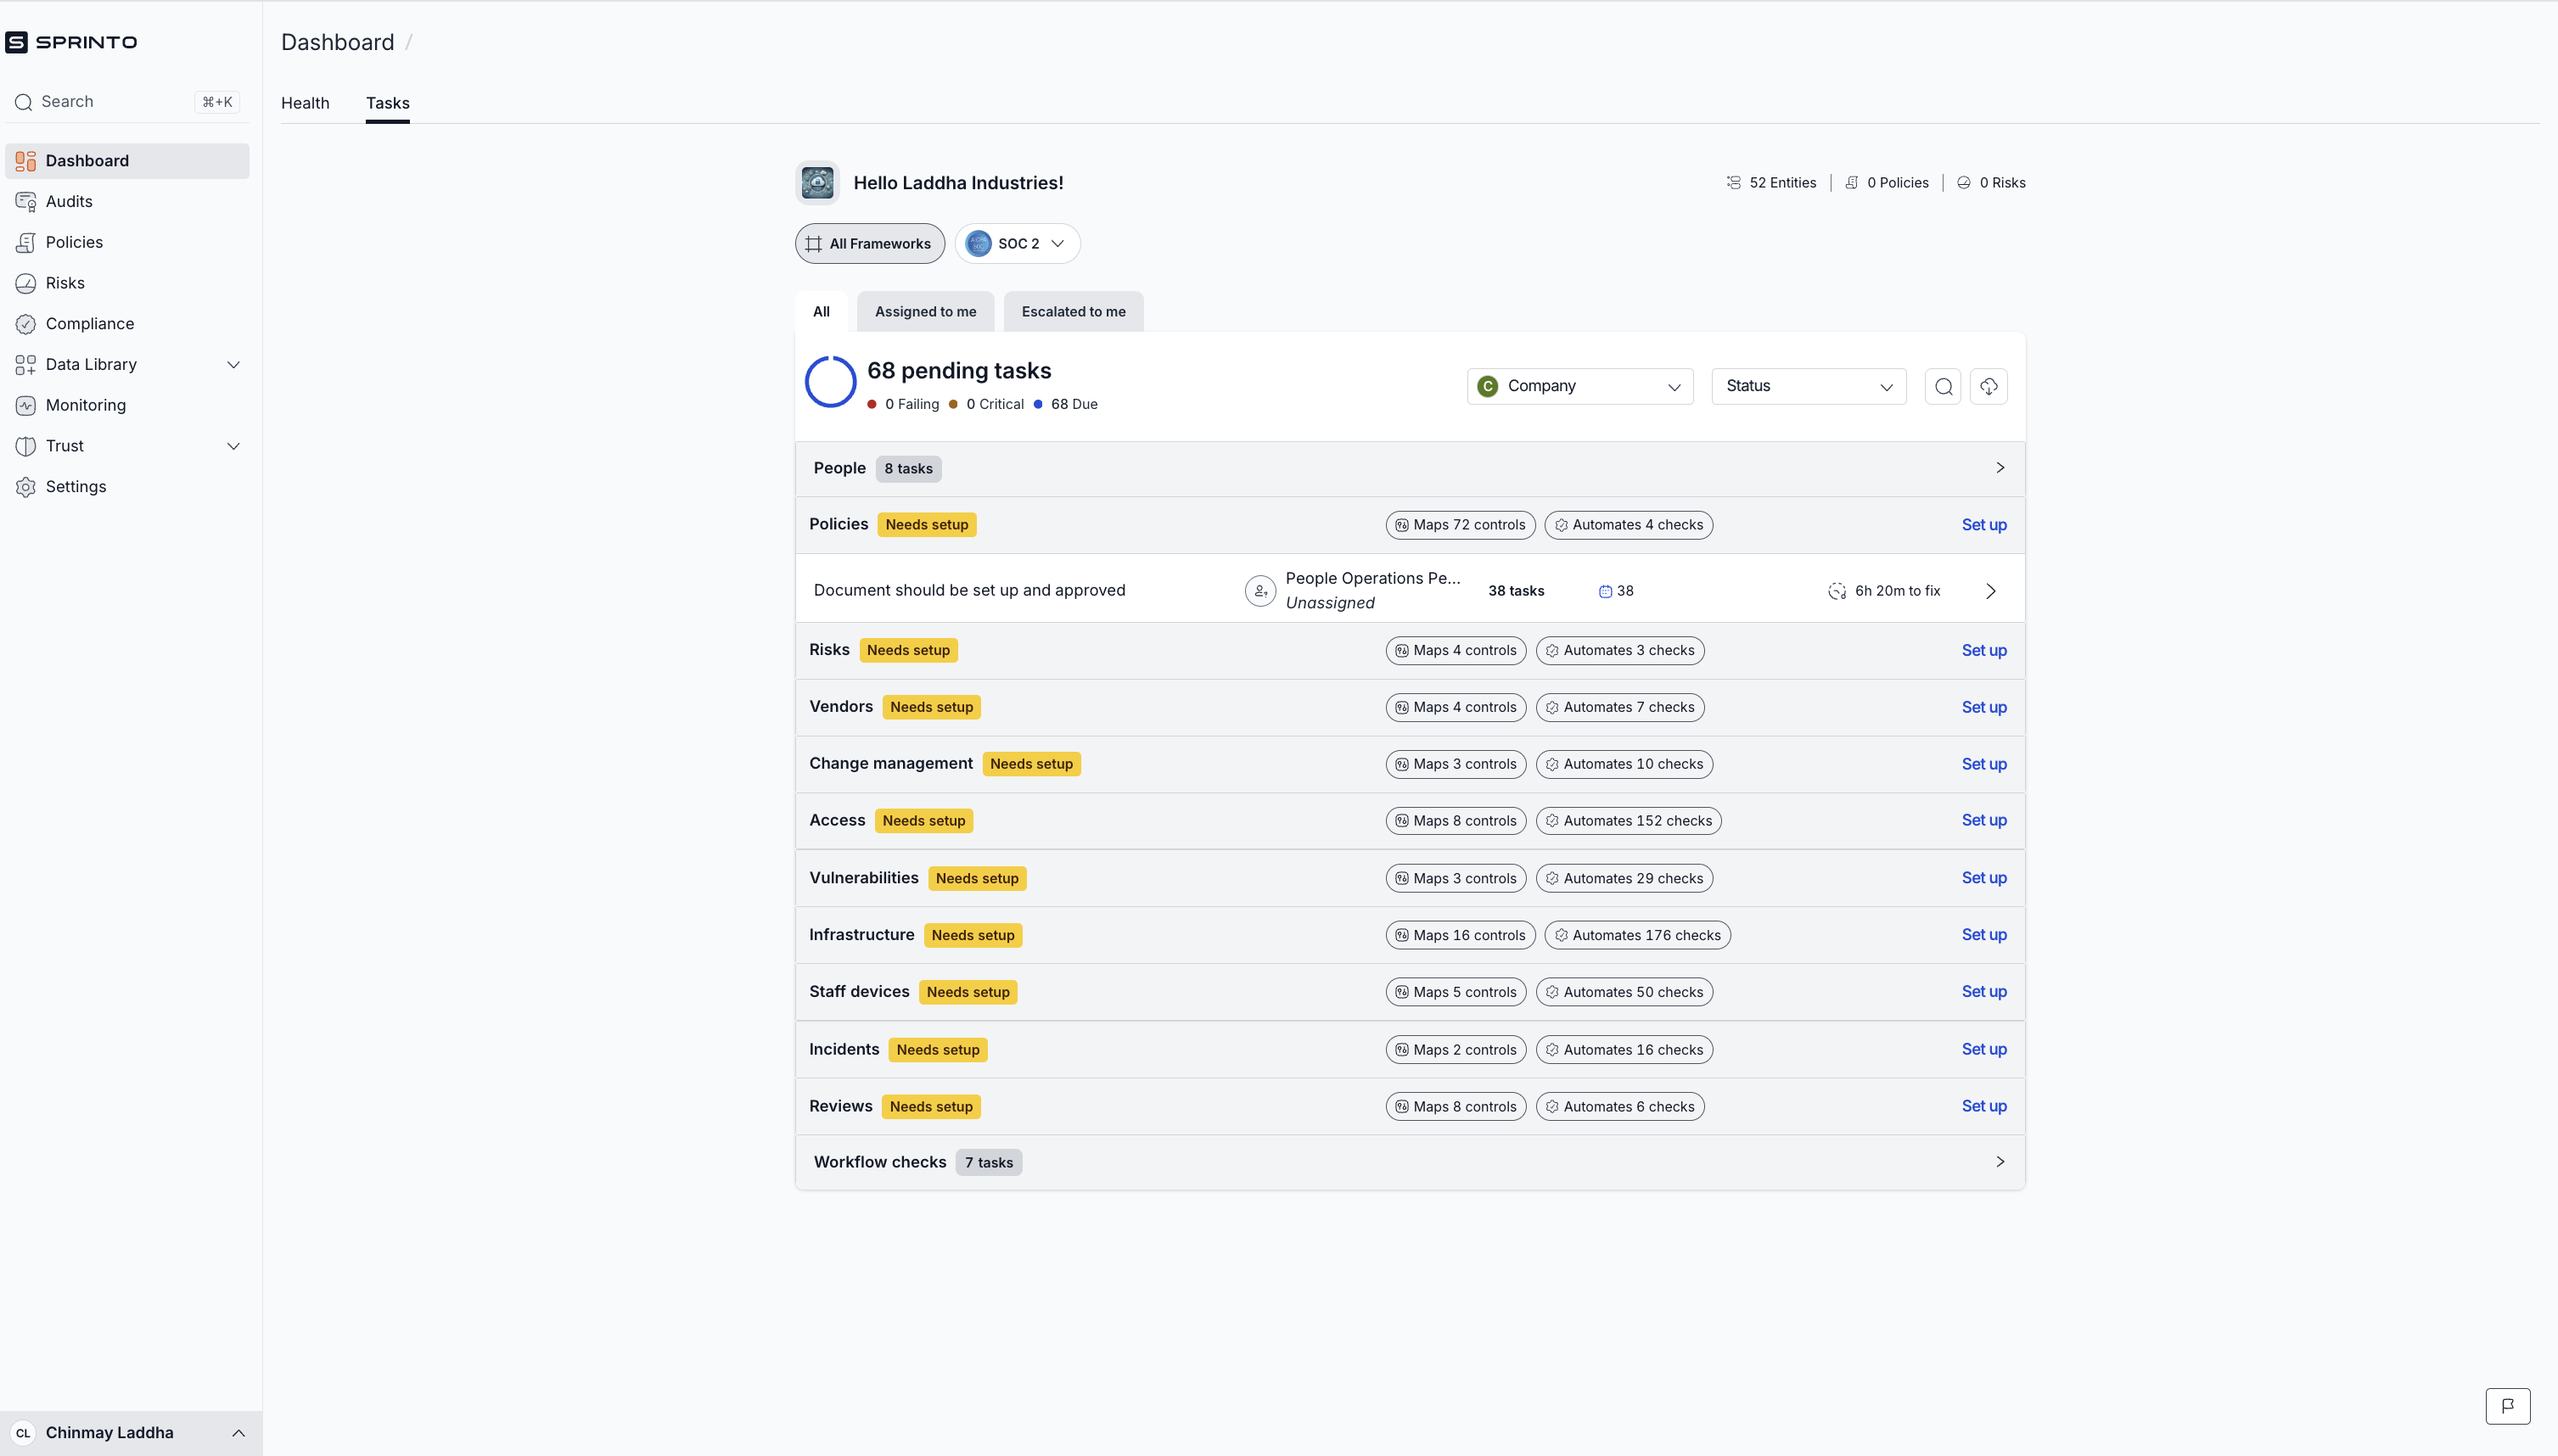The height and width of the screenshot is (1456, 2558).
Task: Click the flag feedback icon bottom right
Action: [2507, 1405]
